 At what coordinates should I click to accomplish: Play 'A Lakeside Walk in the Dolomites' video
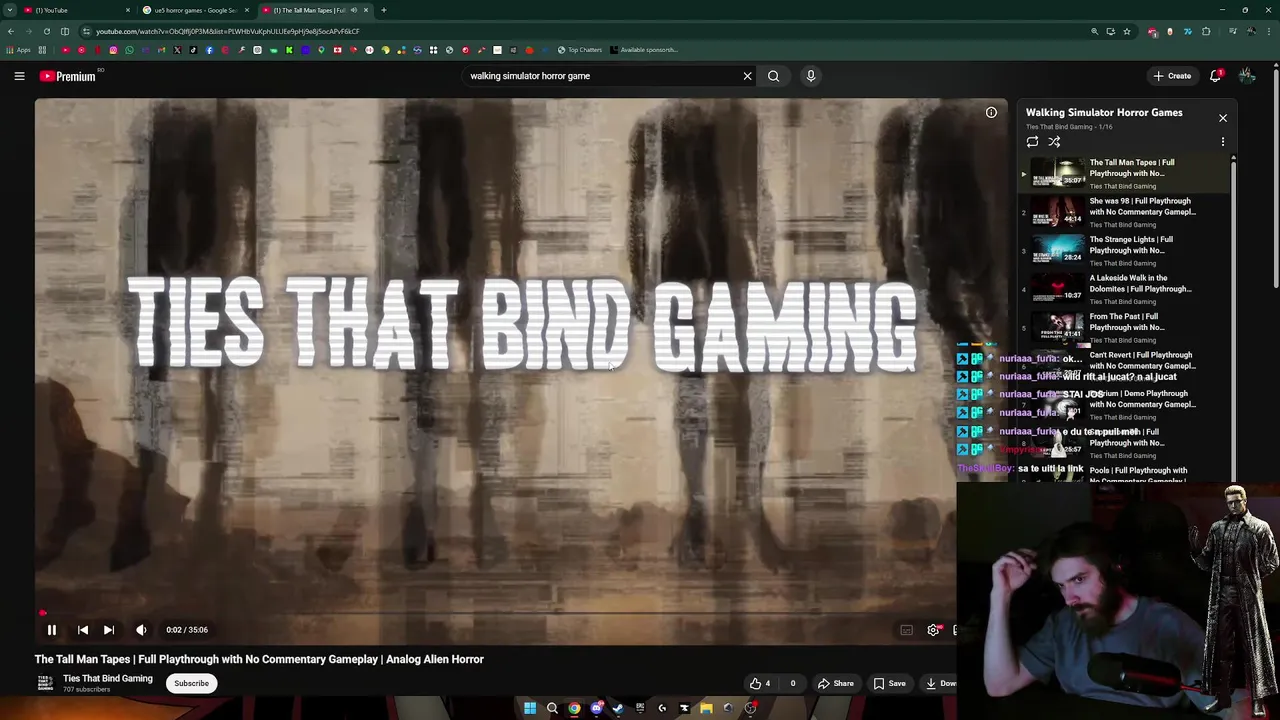(x=1125, y=289)
